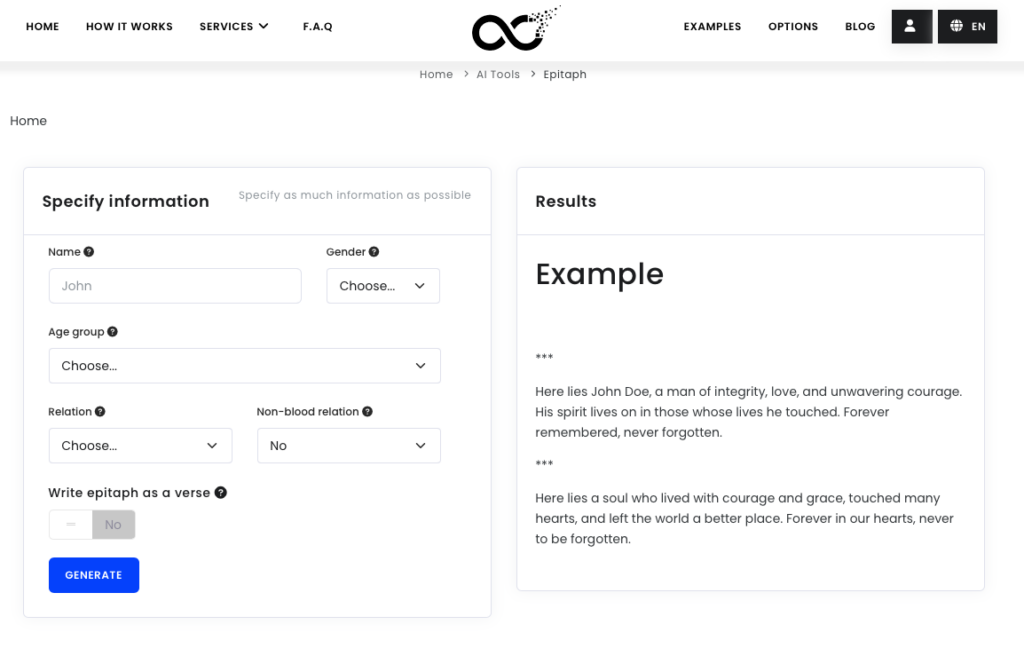The image size is (1024, 656).
Task: Open the Relation dropdown
Action: (x=140, y=446)
